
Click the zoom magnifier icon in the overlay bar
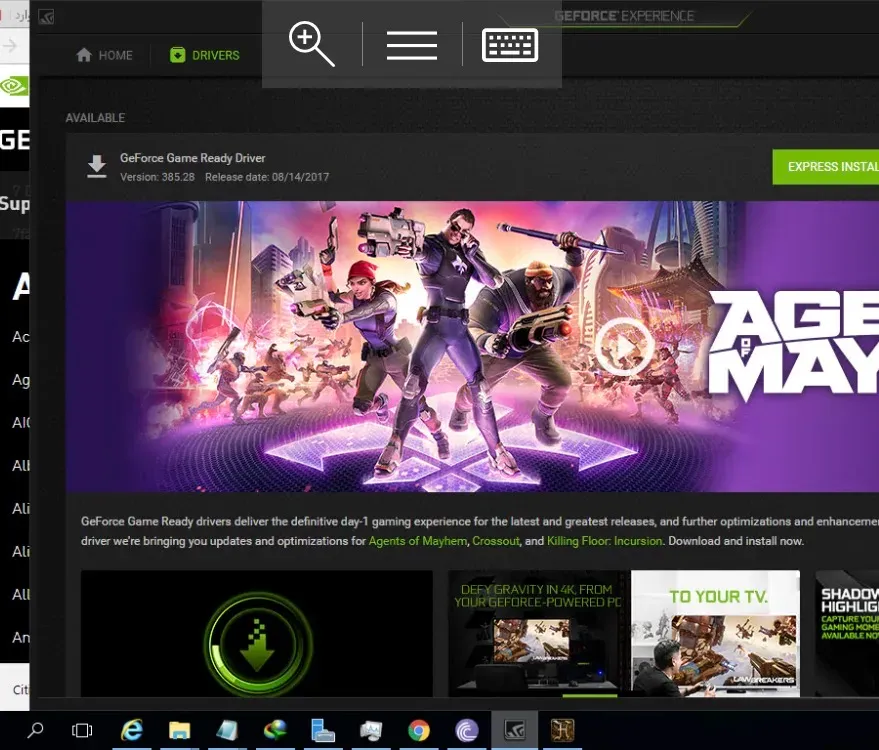312,44
